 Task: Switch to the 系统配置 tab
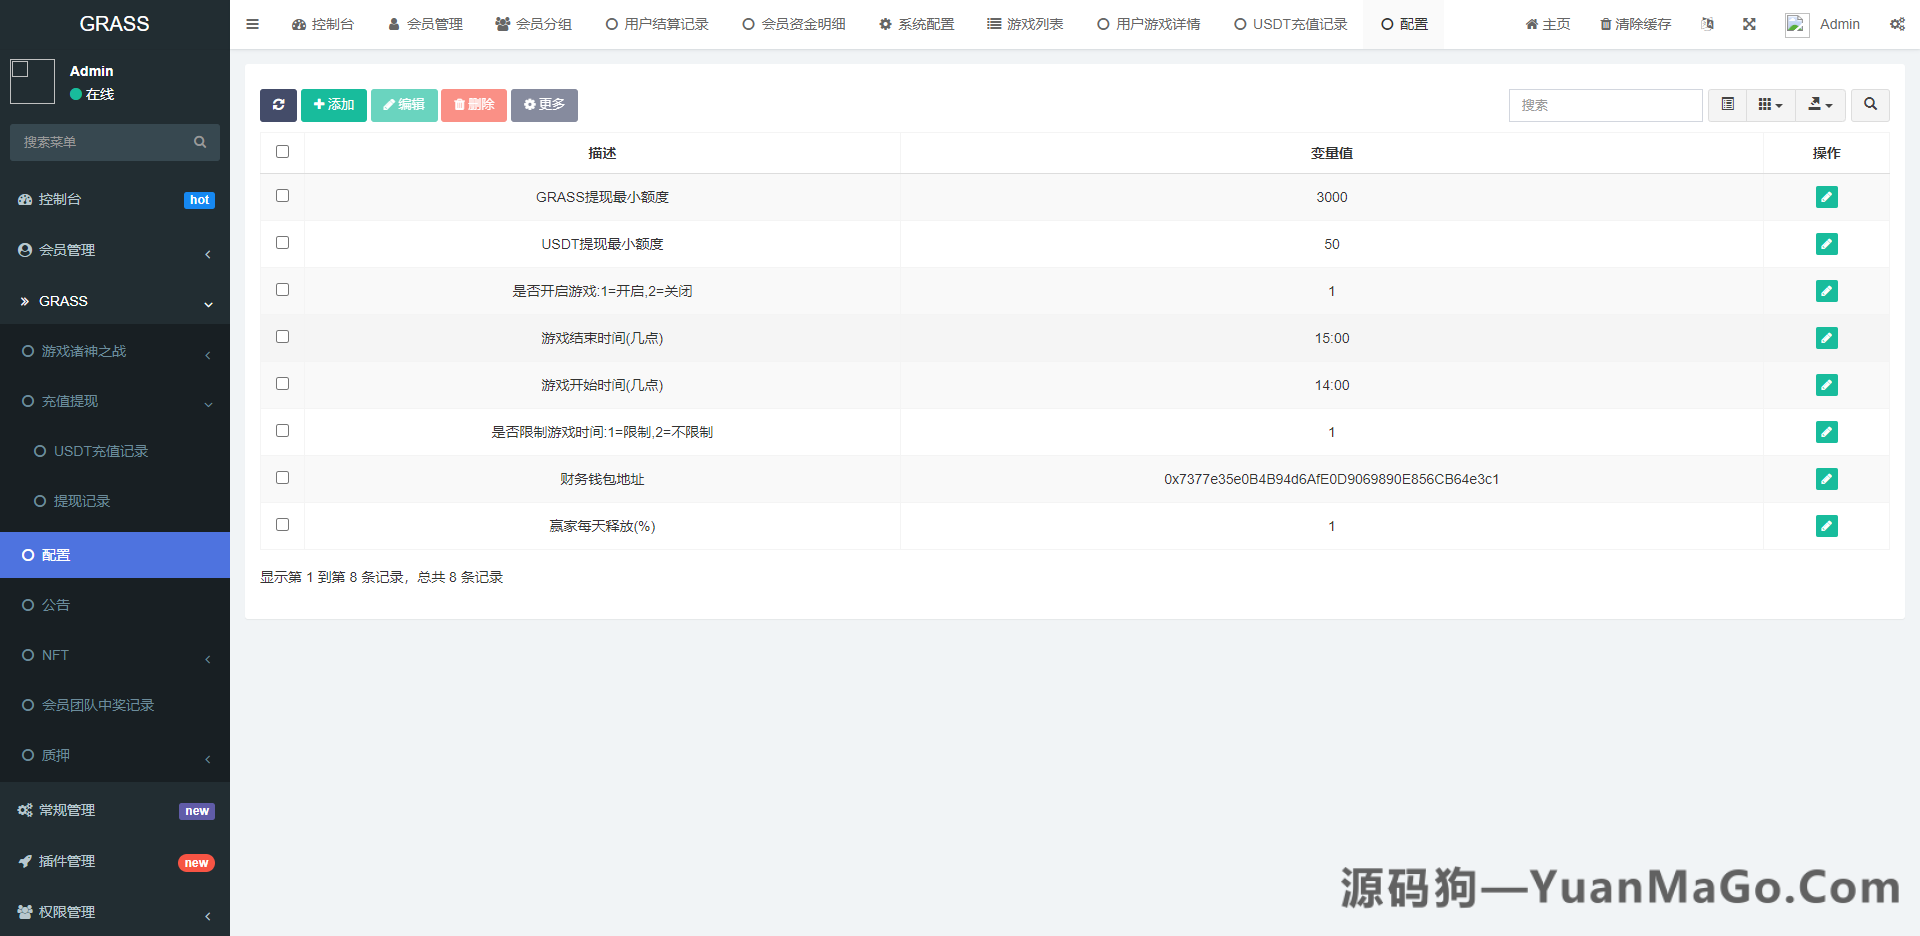[x=916, y=24]
